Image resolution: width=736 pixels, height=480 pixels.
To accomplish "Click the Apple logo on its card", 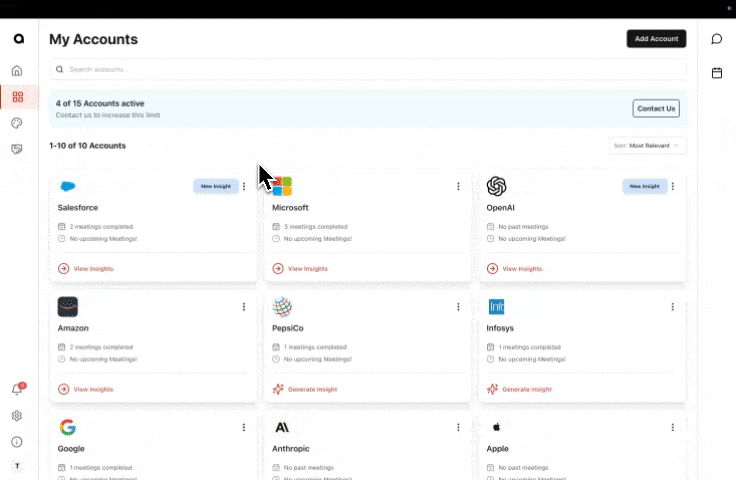I will (496, 427).
